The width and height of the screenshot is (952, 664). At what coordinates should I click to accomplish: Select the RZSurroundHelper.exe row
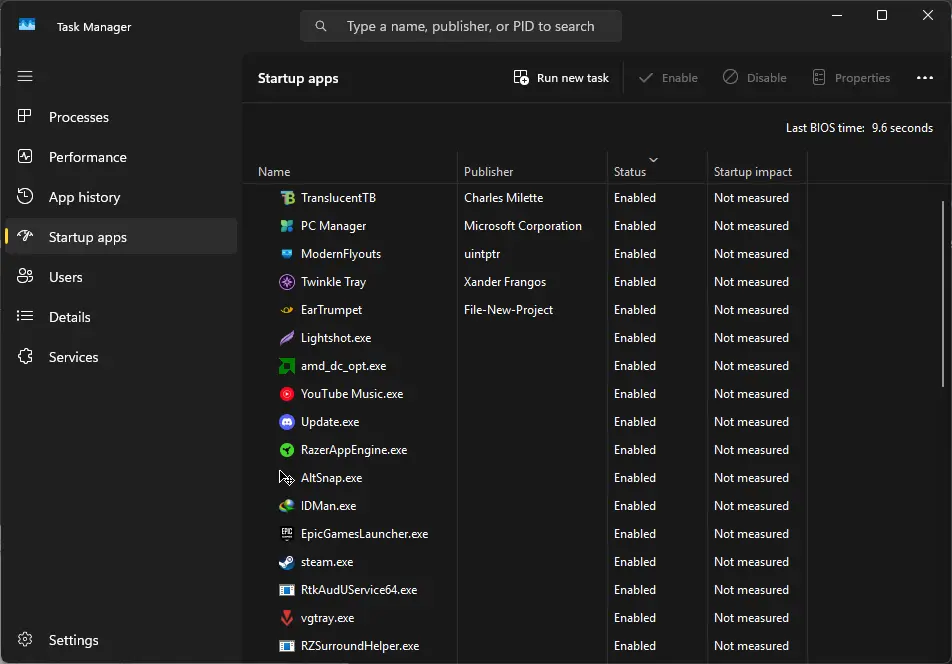(x=526, y=646)
